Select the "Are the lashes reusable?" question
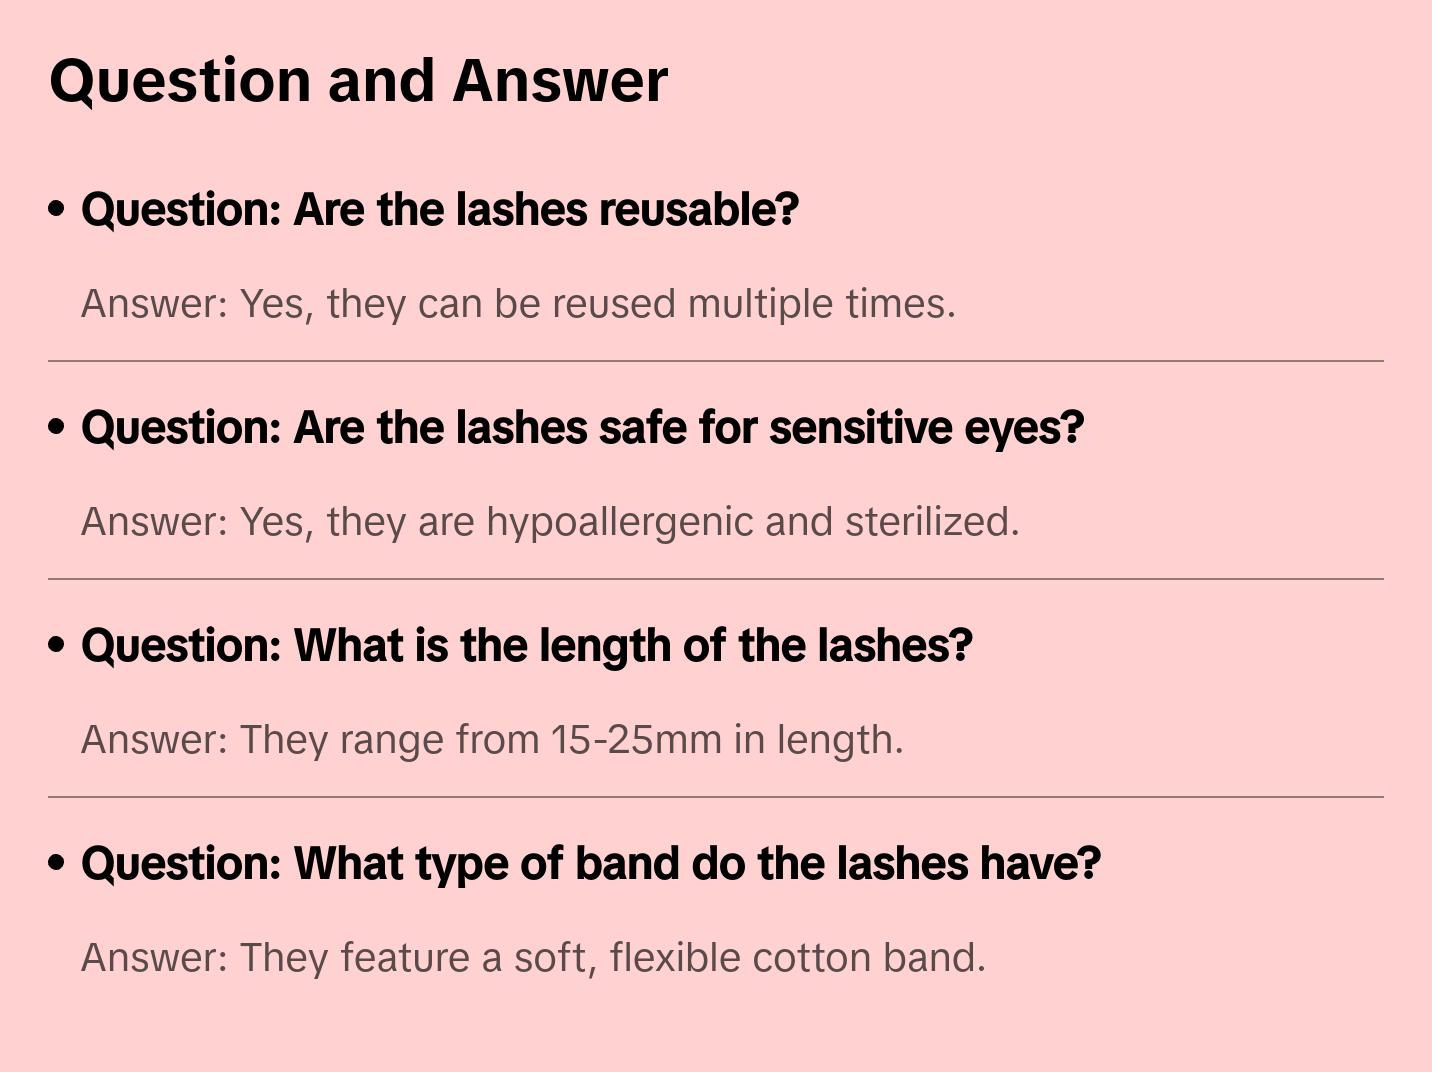The height and width of the screenshot is (1072, 1432). pyautogui.click(x=440, y=210)
